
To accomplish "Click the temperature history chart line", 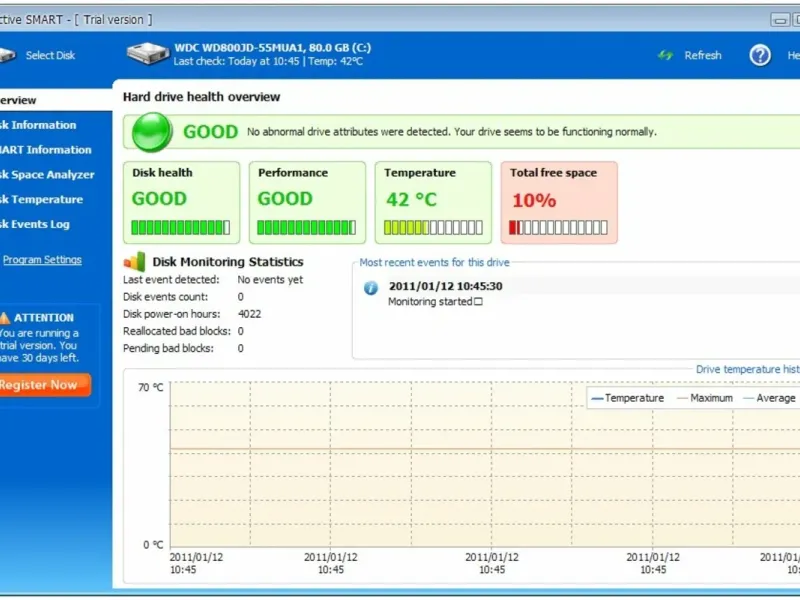I will (x=485, y=449).
